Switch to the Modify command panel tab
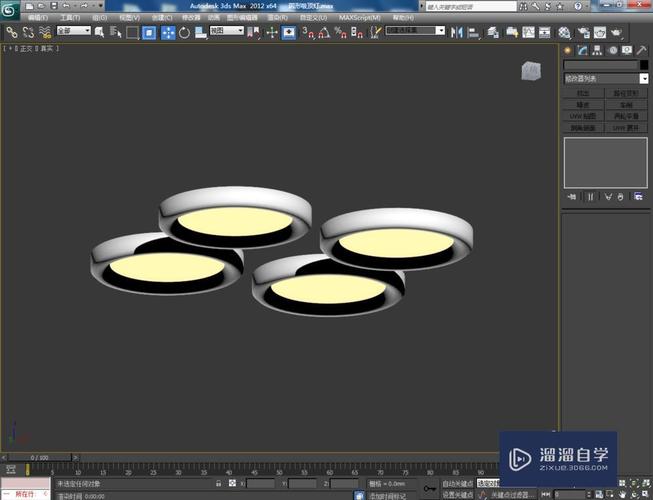 (582, 50)
